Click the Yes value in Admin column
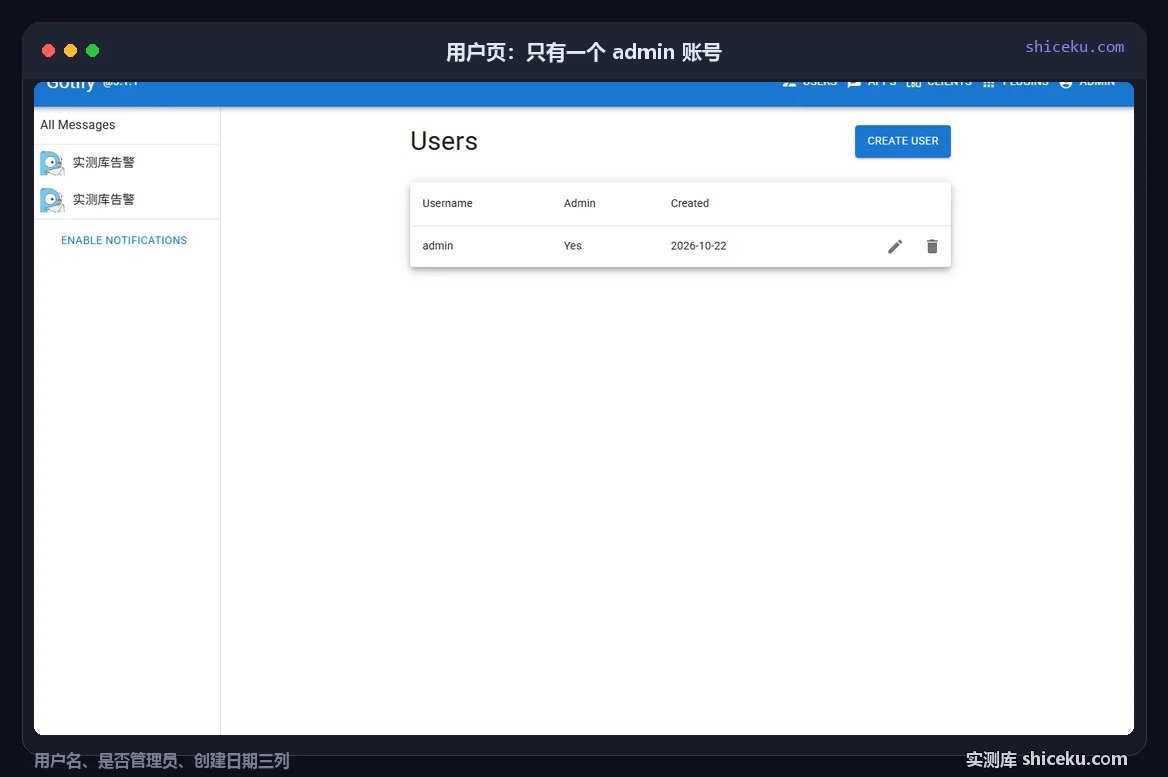This screenshot has height=777, width=1168. point(572,246)
